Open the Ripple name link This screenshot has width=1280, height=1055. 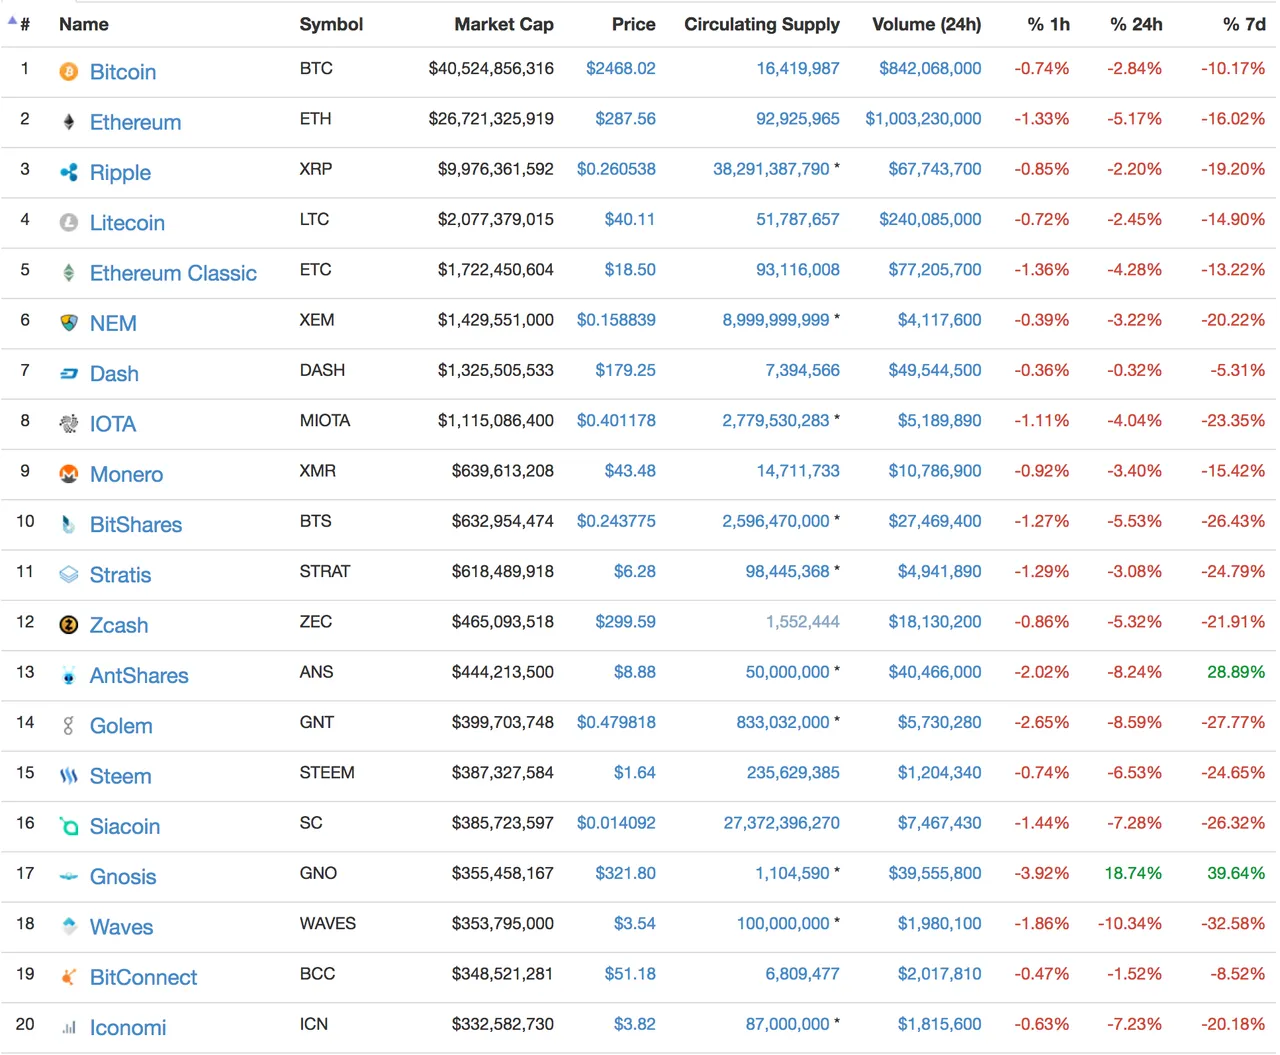120,172
